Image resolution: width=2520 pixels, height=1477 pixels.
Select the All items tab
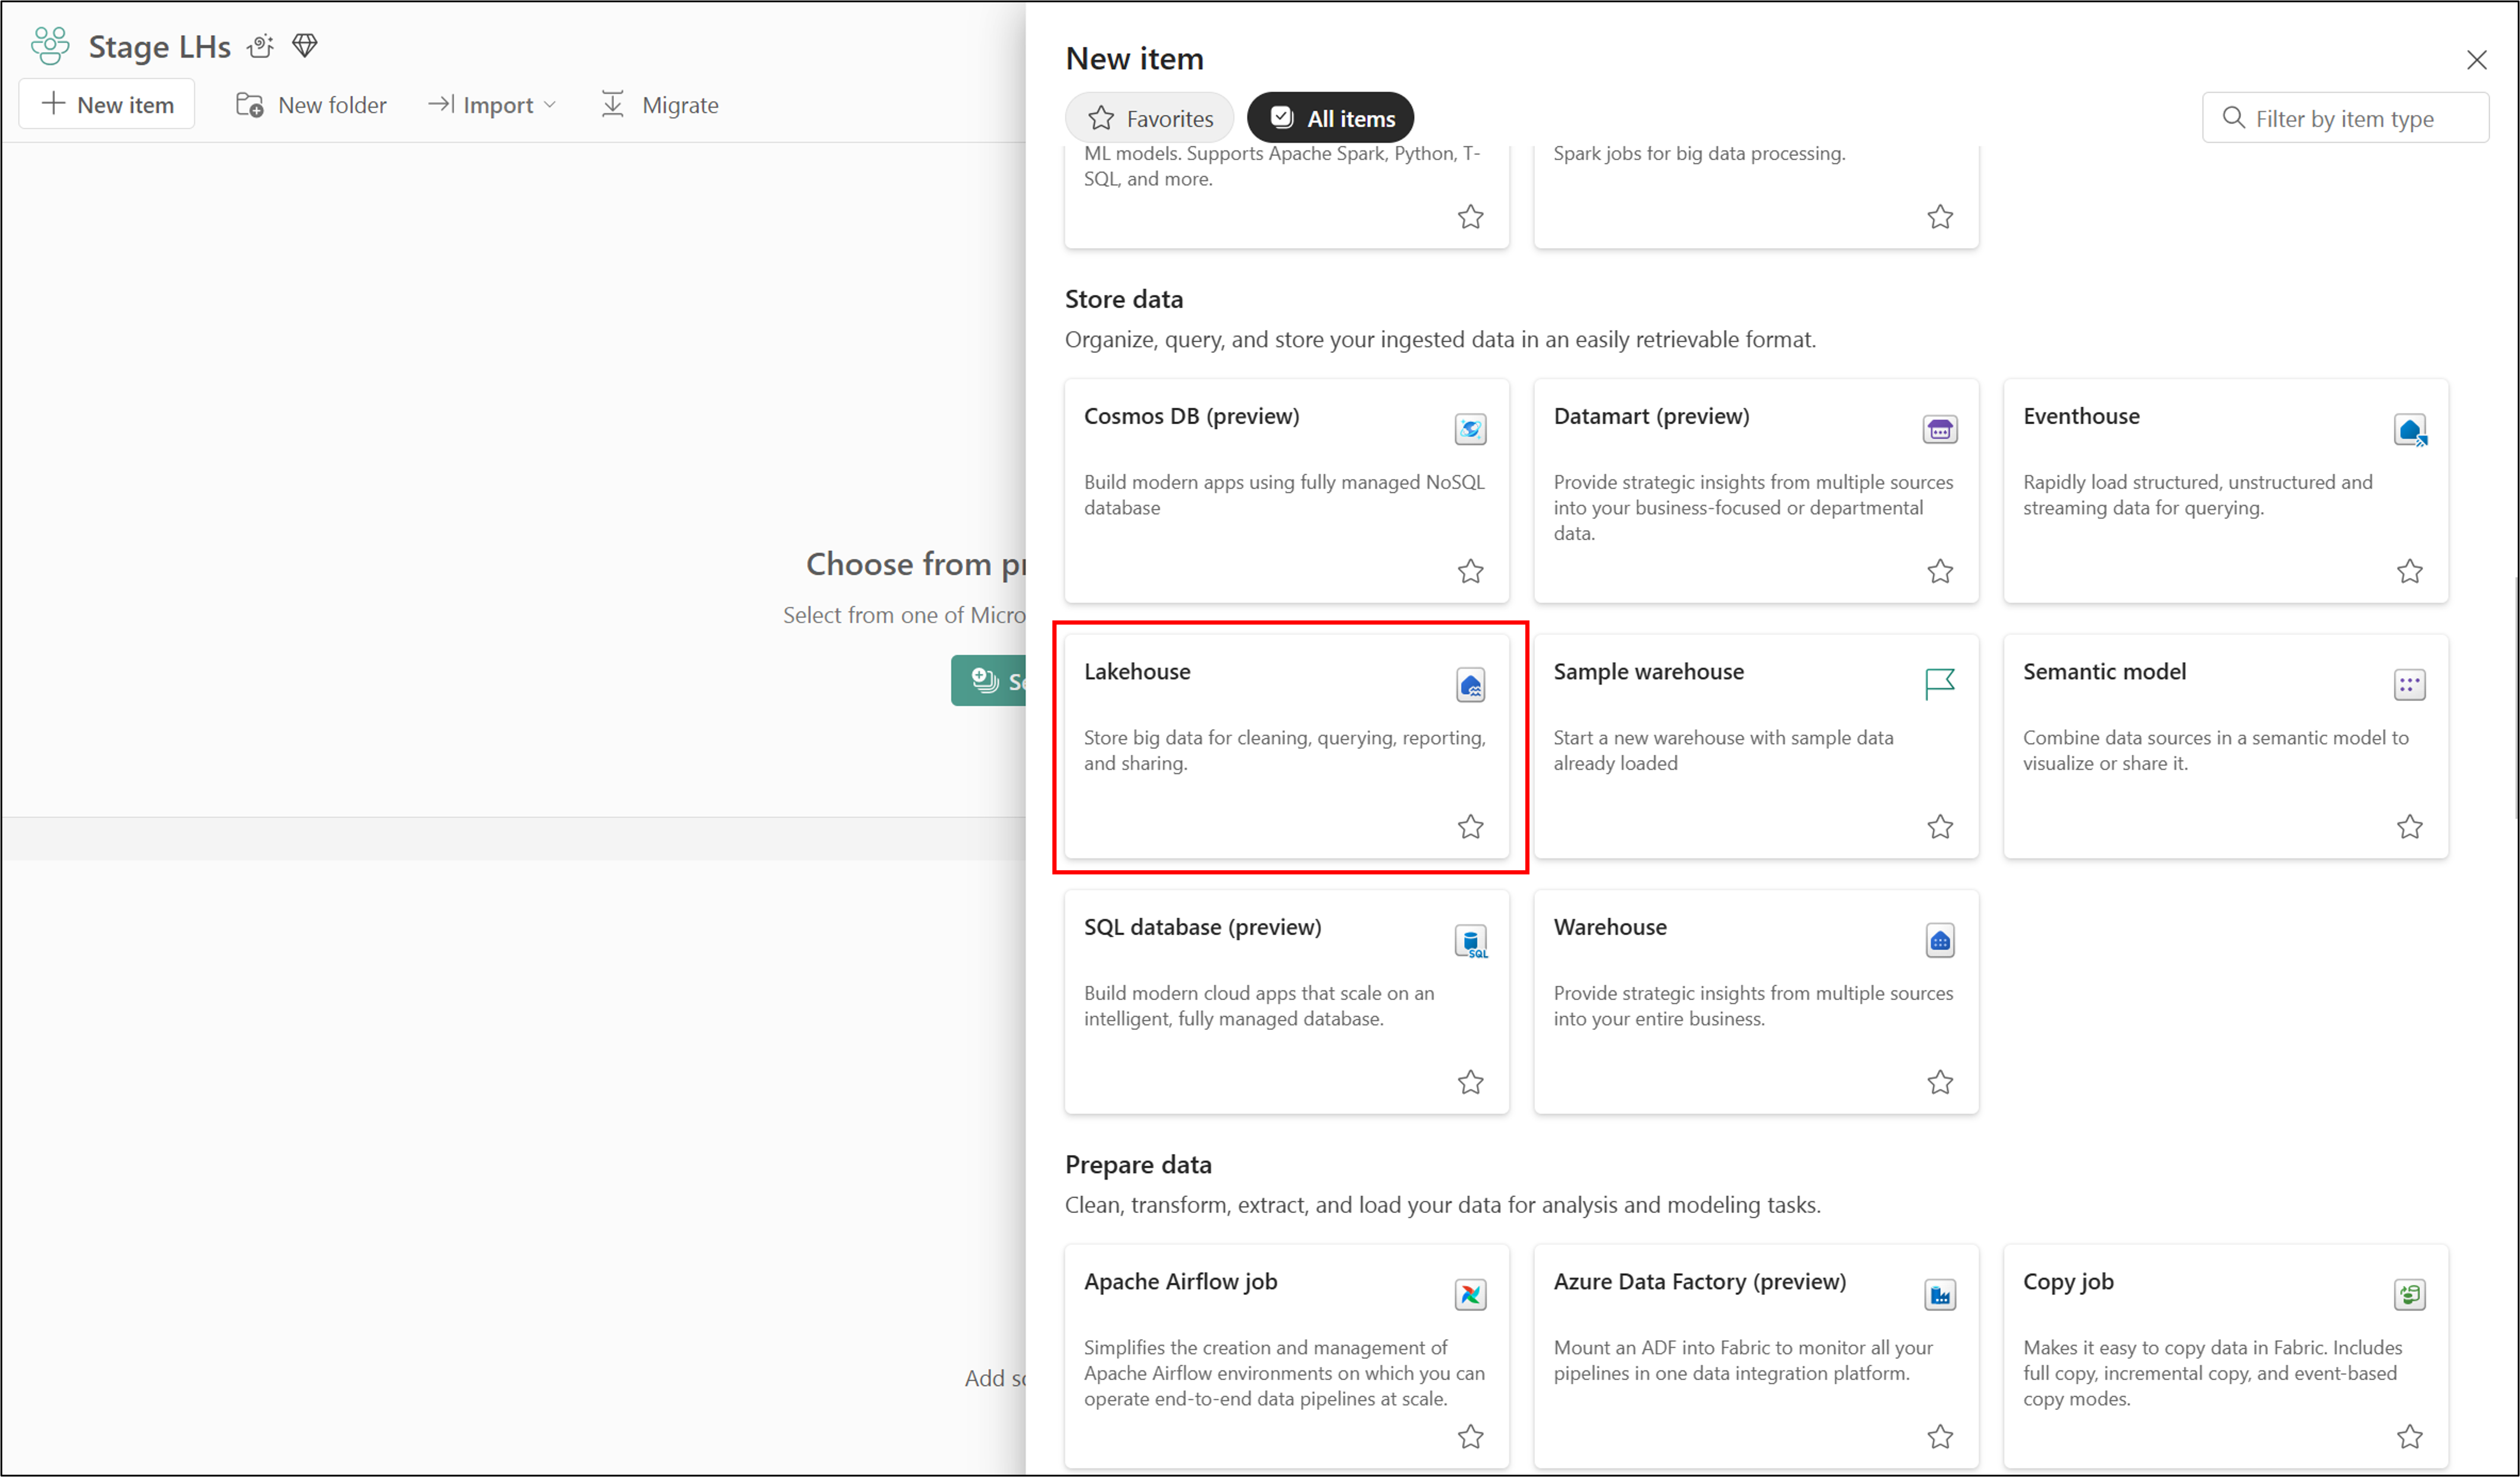[x=1331, y=118]
